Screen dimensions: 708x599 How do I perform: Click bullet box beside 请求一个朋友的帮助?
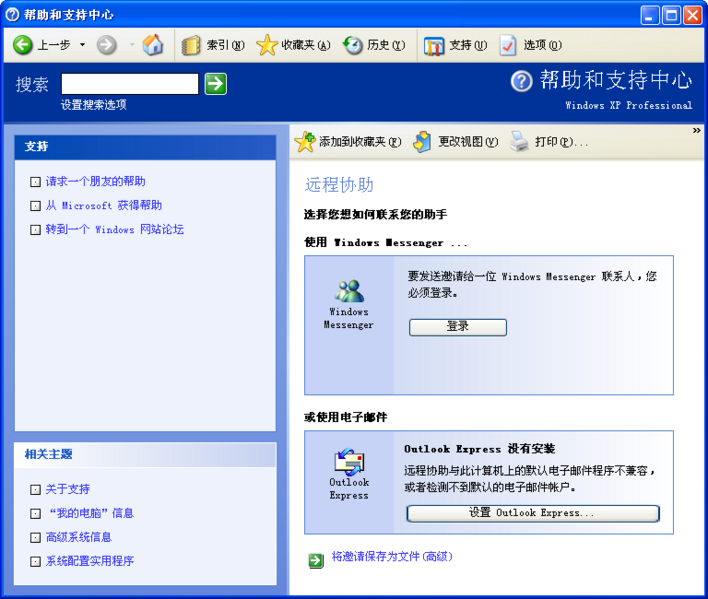point(35,182)
